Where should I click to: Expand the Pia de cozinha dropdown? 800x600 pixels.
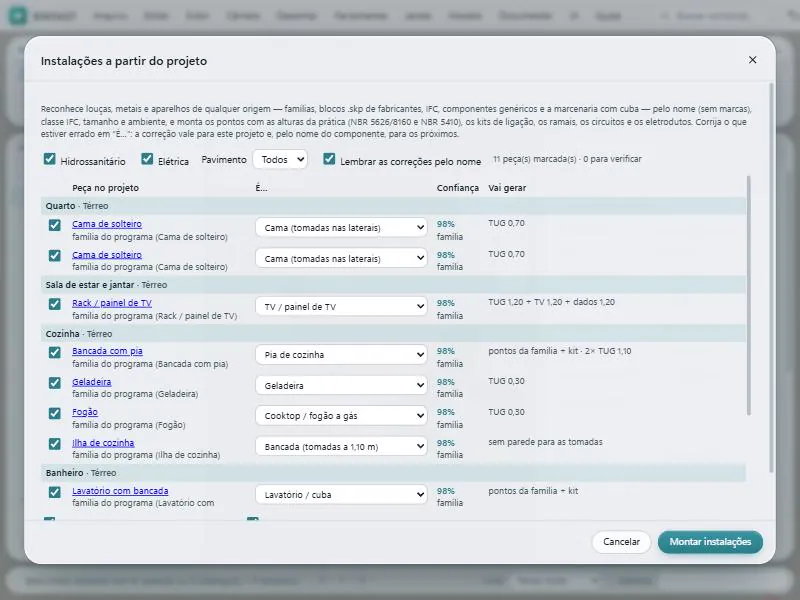341,355
